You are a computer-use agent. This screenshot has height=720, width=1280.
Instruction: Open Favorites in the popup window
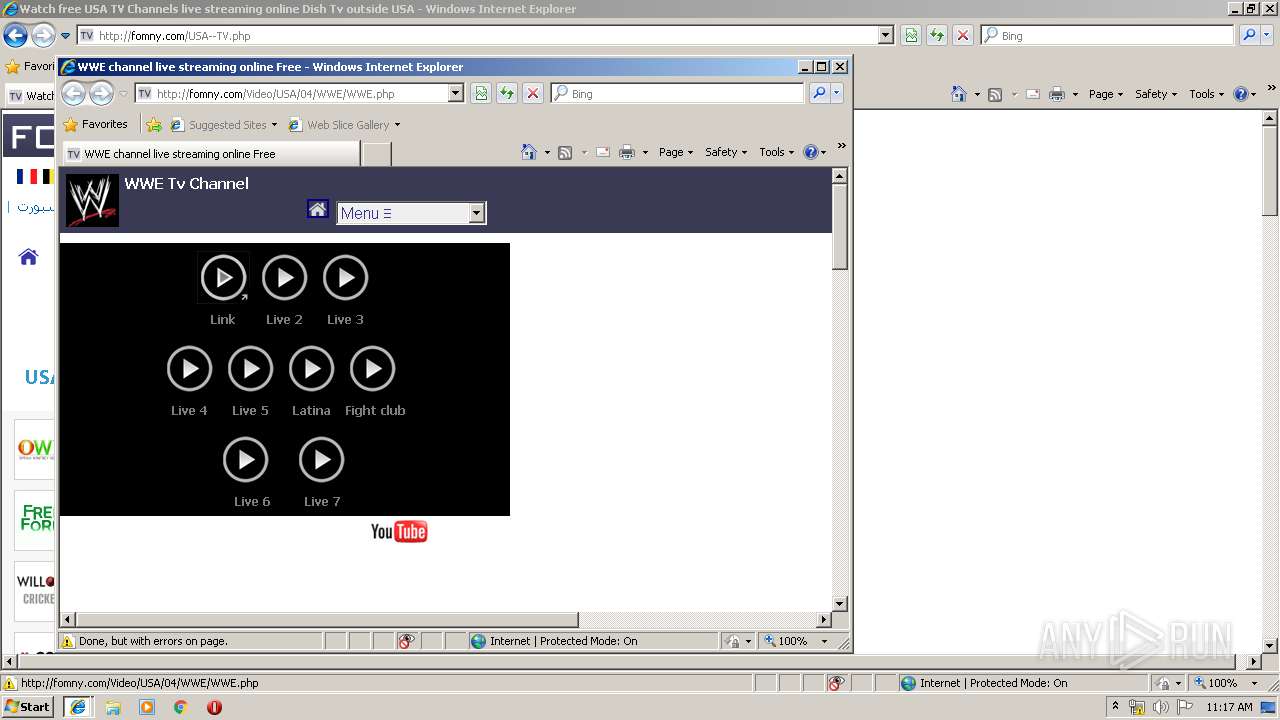click(95, 125)
